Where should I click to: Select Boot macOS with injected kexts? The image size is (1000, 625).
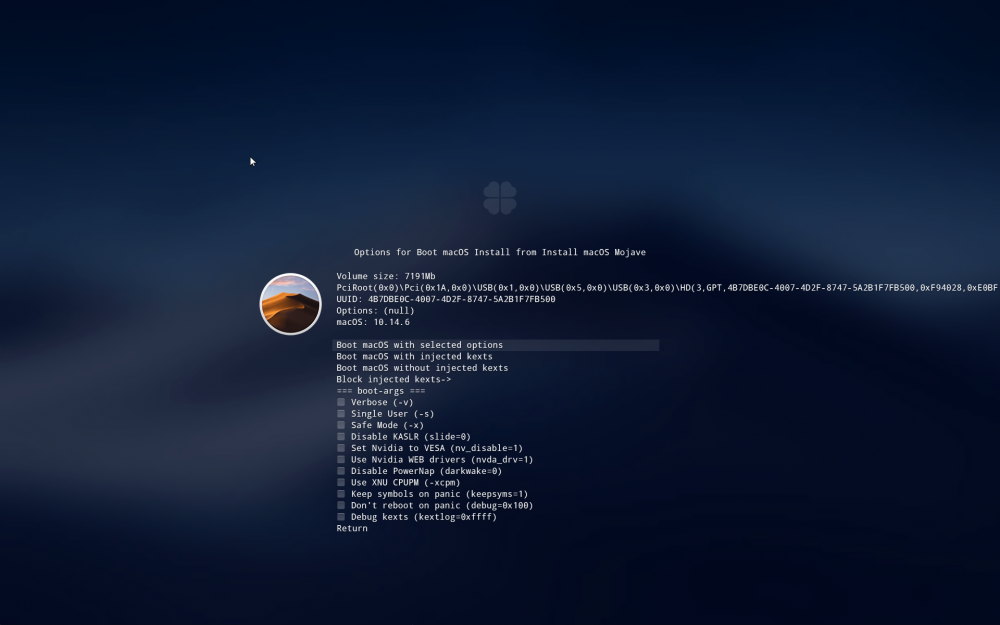[414, 357]
